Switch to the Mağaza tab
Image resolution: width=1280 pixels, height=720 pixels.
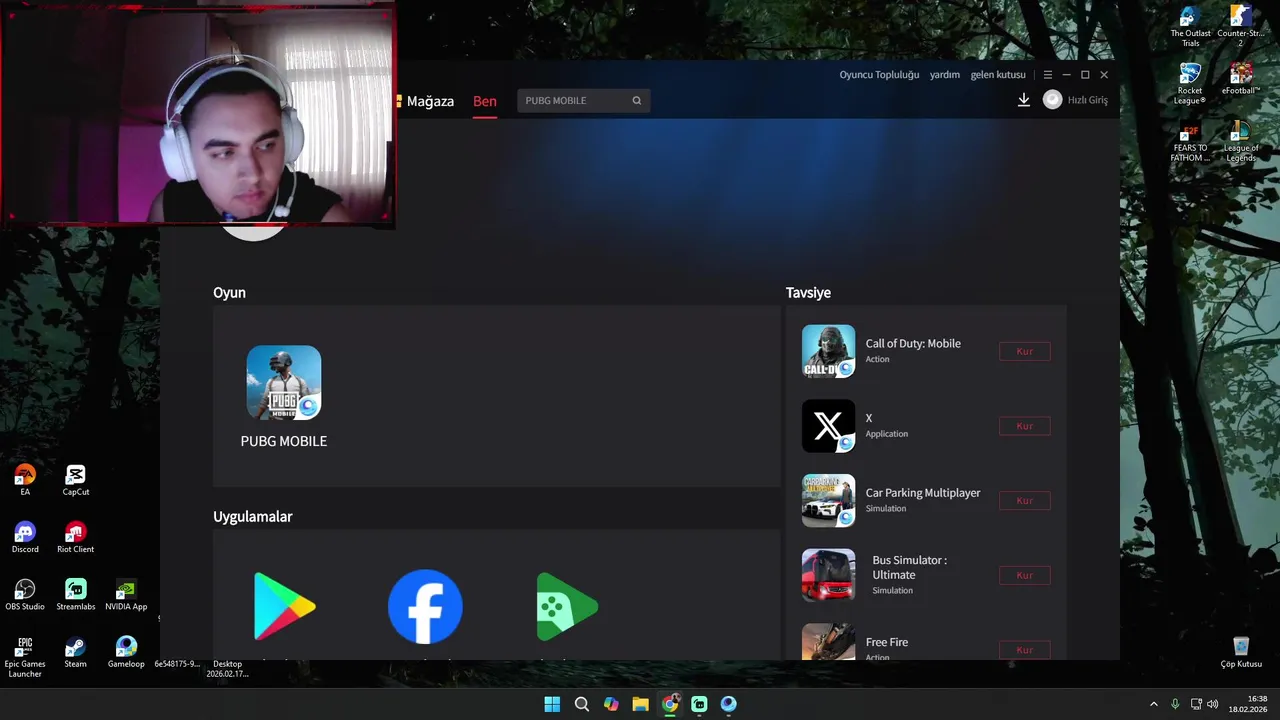point(430,101)
